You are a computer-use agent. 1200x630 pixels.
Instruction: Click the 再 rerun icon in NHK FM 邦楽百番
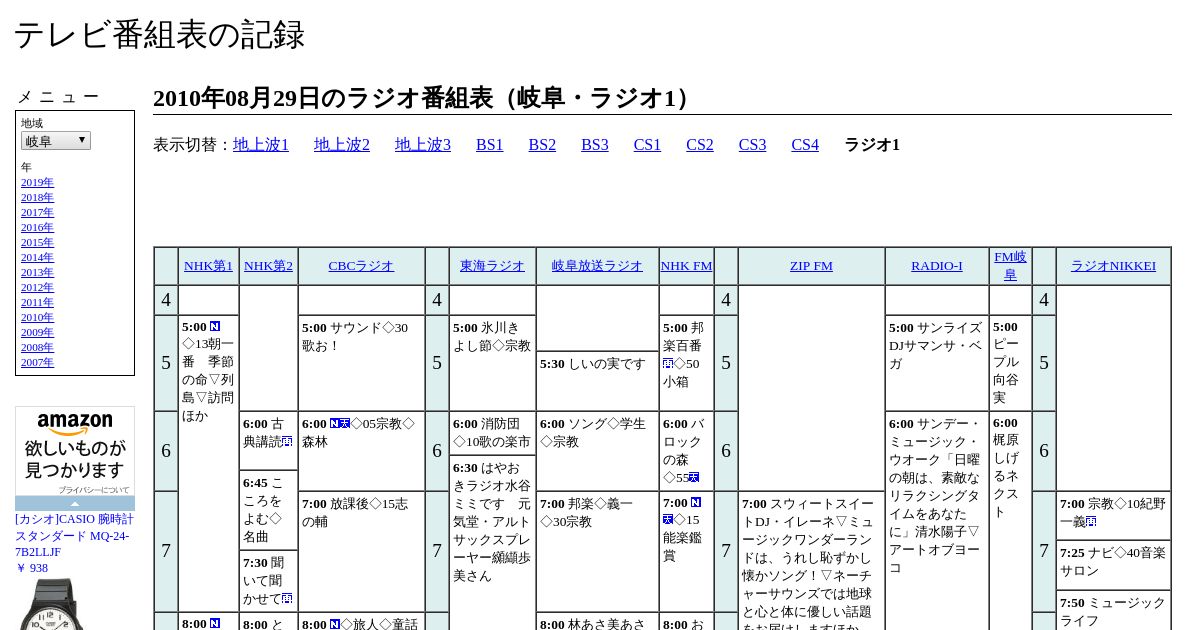coord(667,364)
